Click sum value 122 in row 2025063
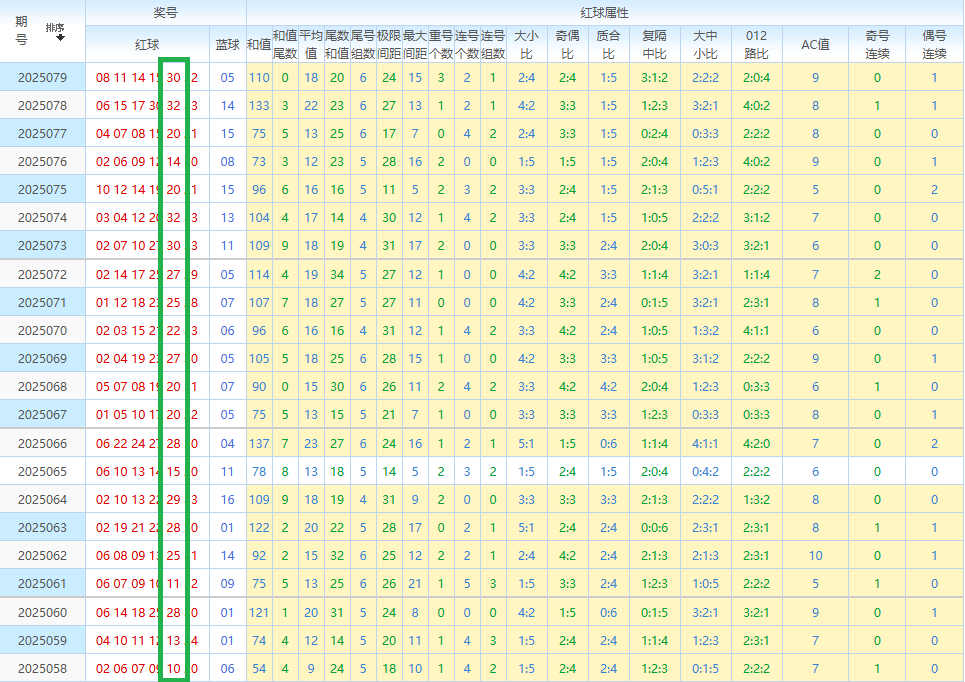This screenshot has width=965, height=682. coord(259,528)
